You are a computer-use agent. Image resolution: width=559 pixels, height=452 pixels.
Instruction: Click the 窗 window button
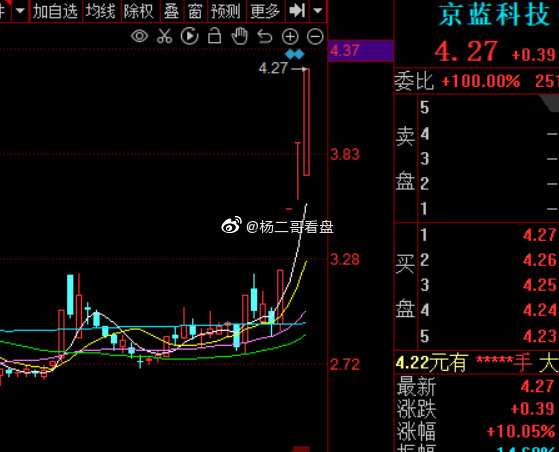pos(195,11)
